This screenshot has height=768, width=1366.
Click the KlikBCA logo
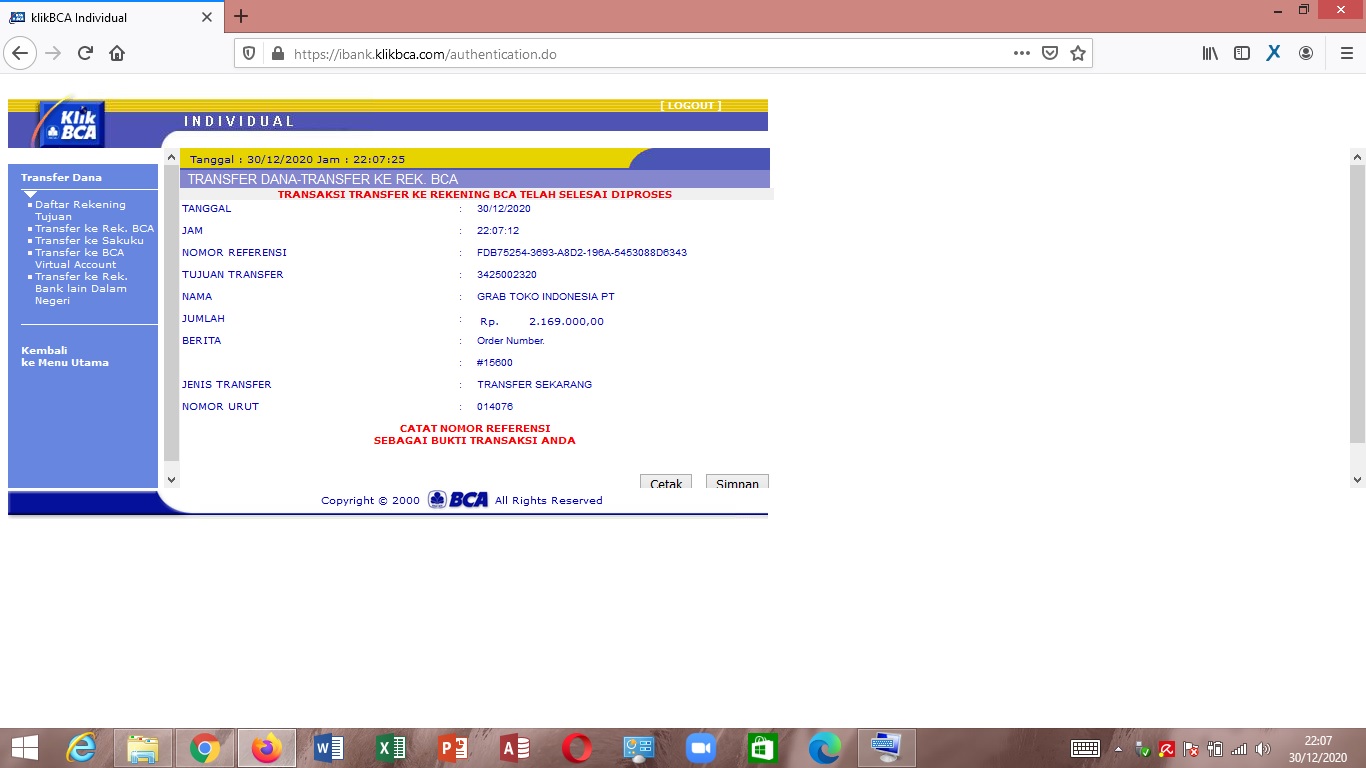tap(70, 124)
